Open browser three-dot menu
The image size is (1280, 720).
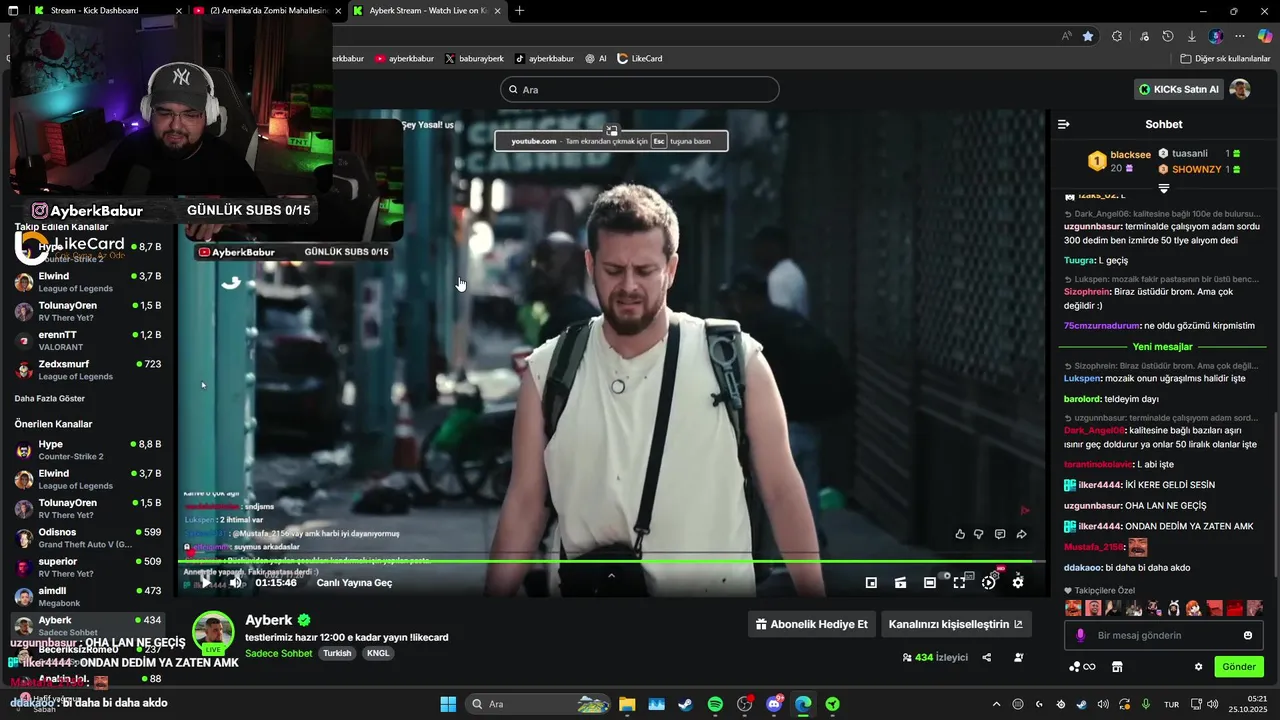1240,36
